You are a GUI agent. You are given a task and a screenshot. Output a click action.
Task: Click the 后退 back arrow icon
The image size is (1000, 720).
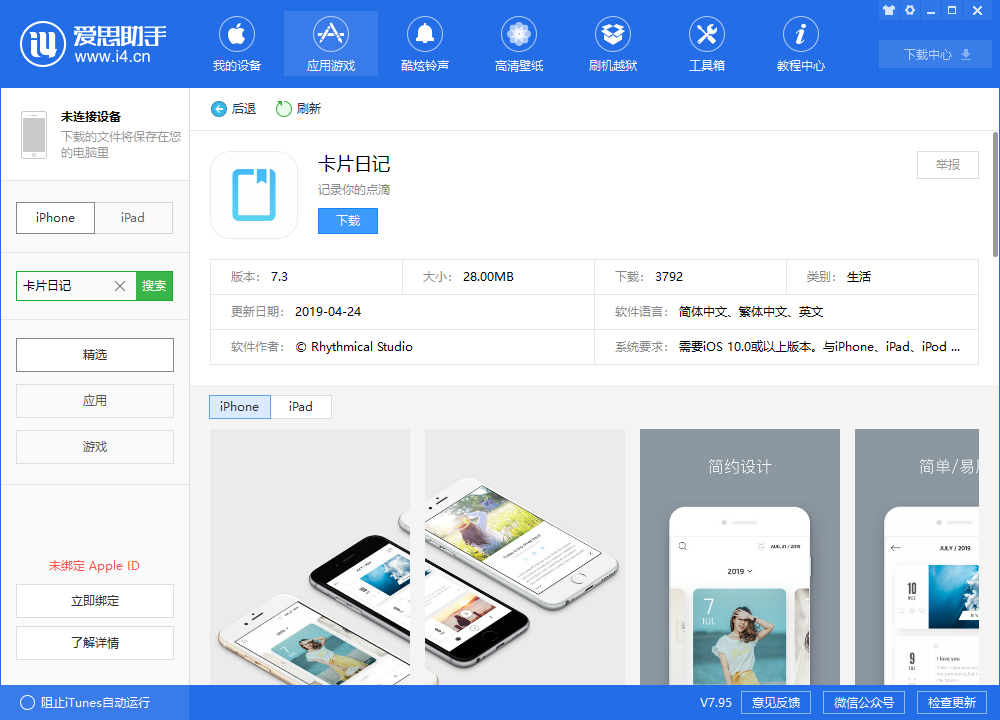[219, 109]
